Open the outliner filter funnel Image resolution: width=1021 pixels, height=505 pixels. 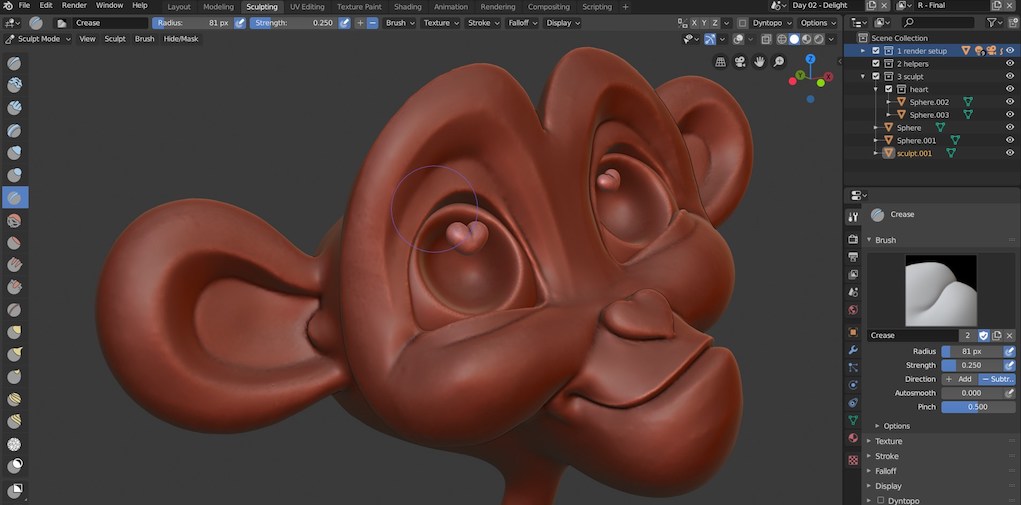click(x=994, y=22)
